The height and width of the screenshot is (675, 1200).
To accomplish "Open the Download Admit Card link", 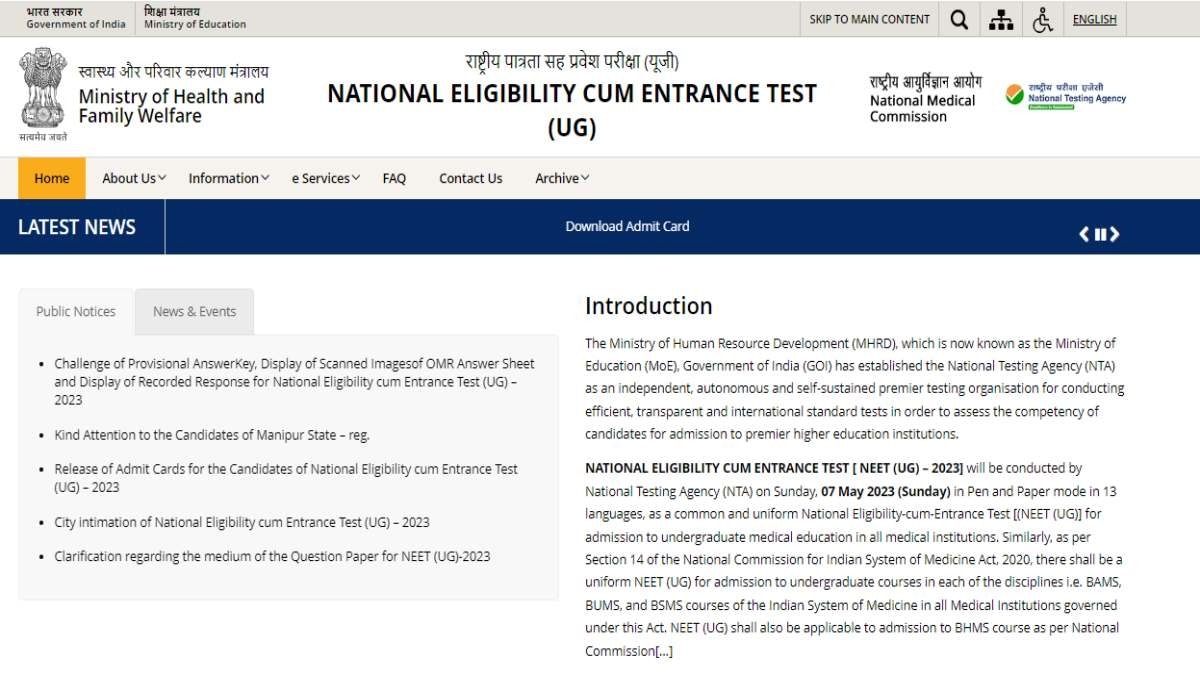I will [x=628, y=226].
